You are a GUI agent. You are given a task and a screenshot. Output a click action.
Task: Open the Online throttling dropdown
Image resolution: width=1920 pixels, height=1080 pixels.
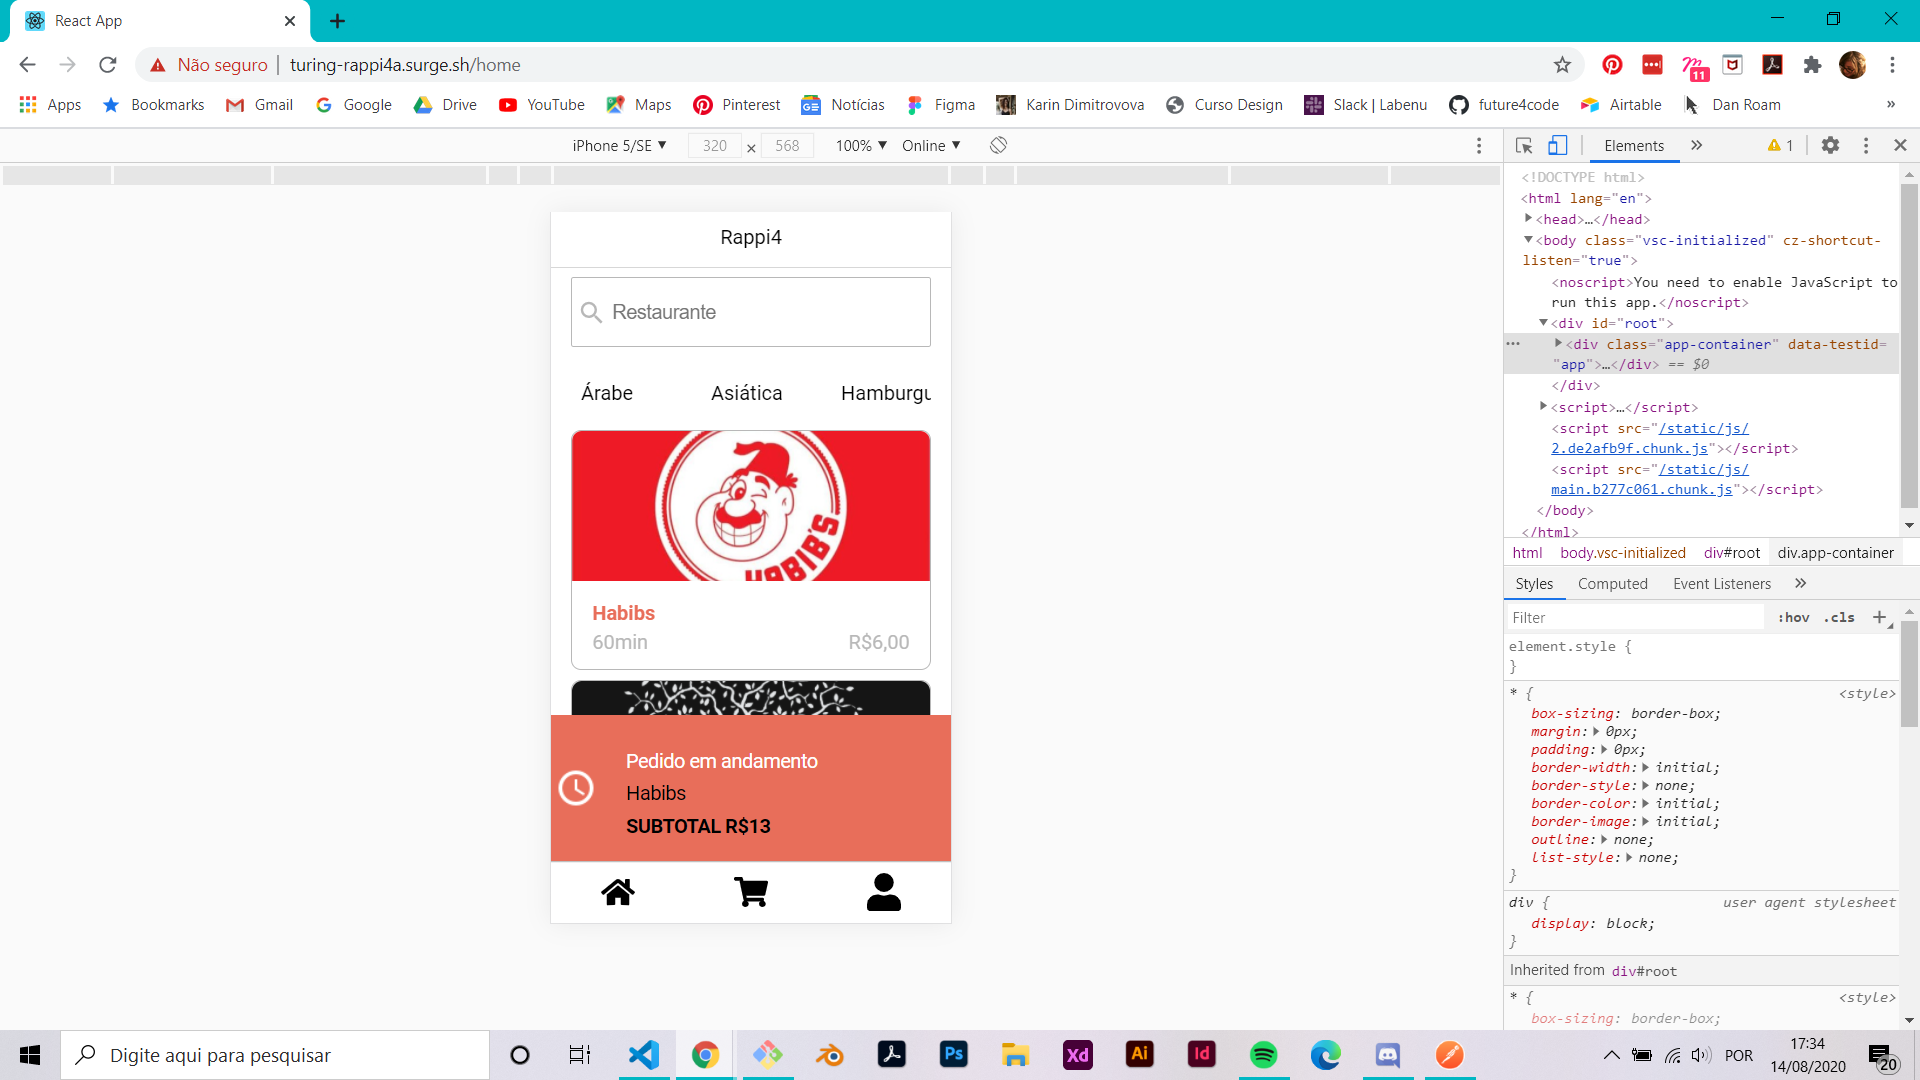[930, 145]
